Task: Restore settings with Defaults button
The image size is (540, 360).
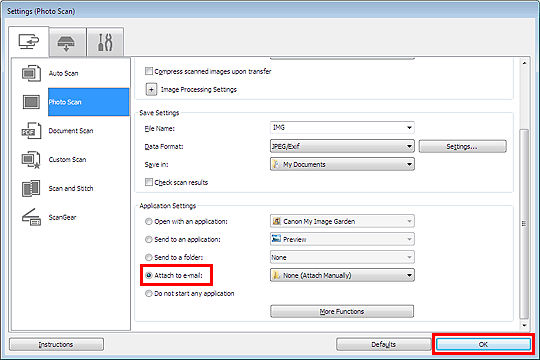Action: 383,344
